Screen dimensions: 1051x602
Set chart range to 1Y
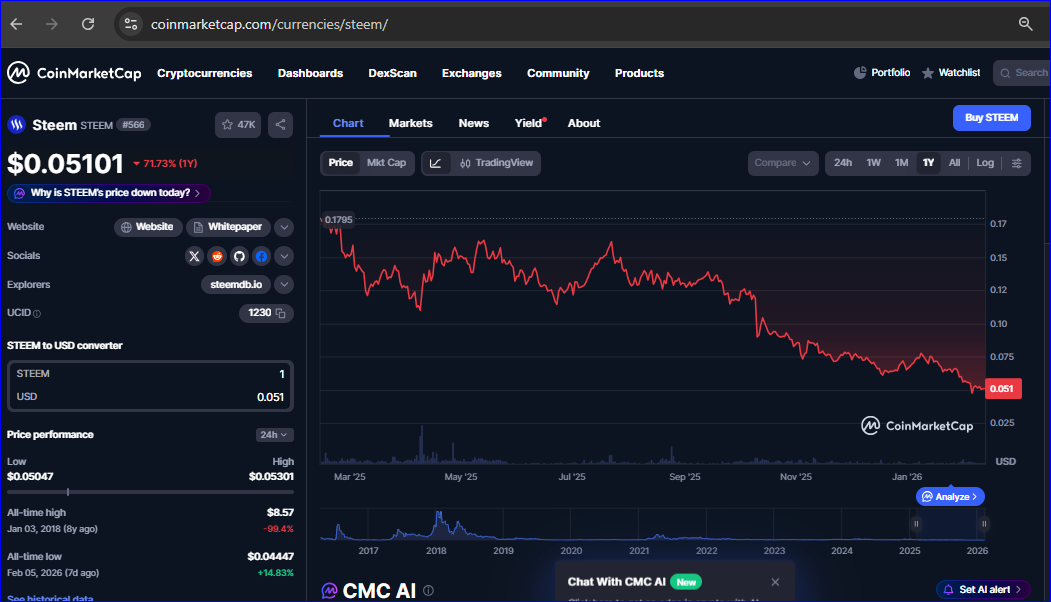click(x=928, y=163)
